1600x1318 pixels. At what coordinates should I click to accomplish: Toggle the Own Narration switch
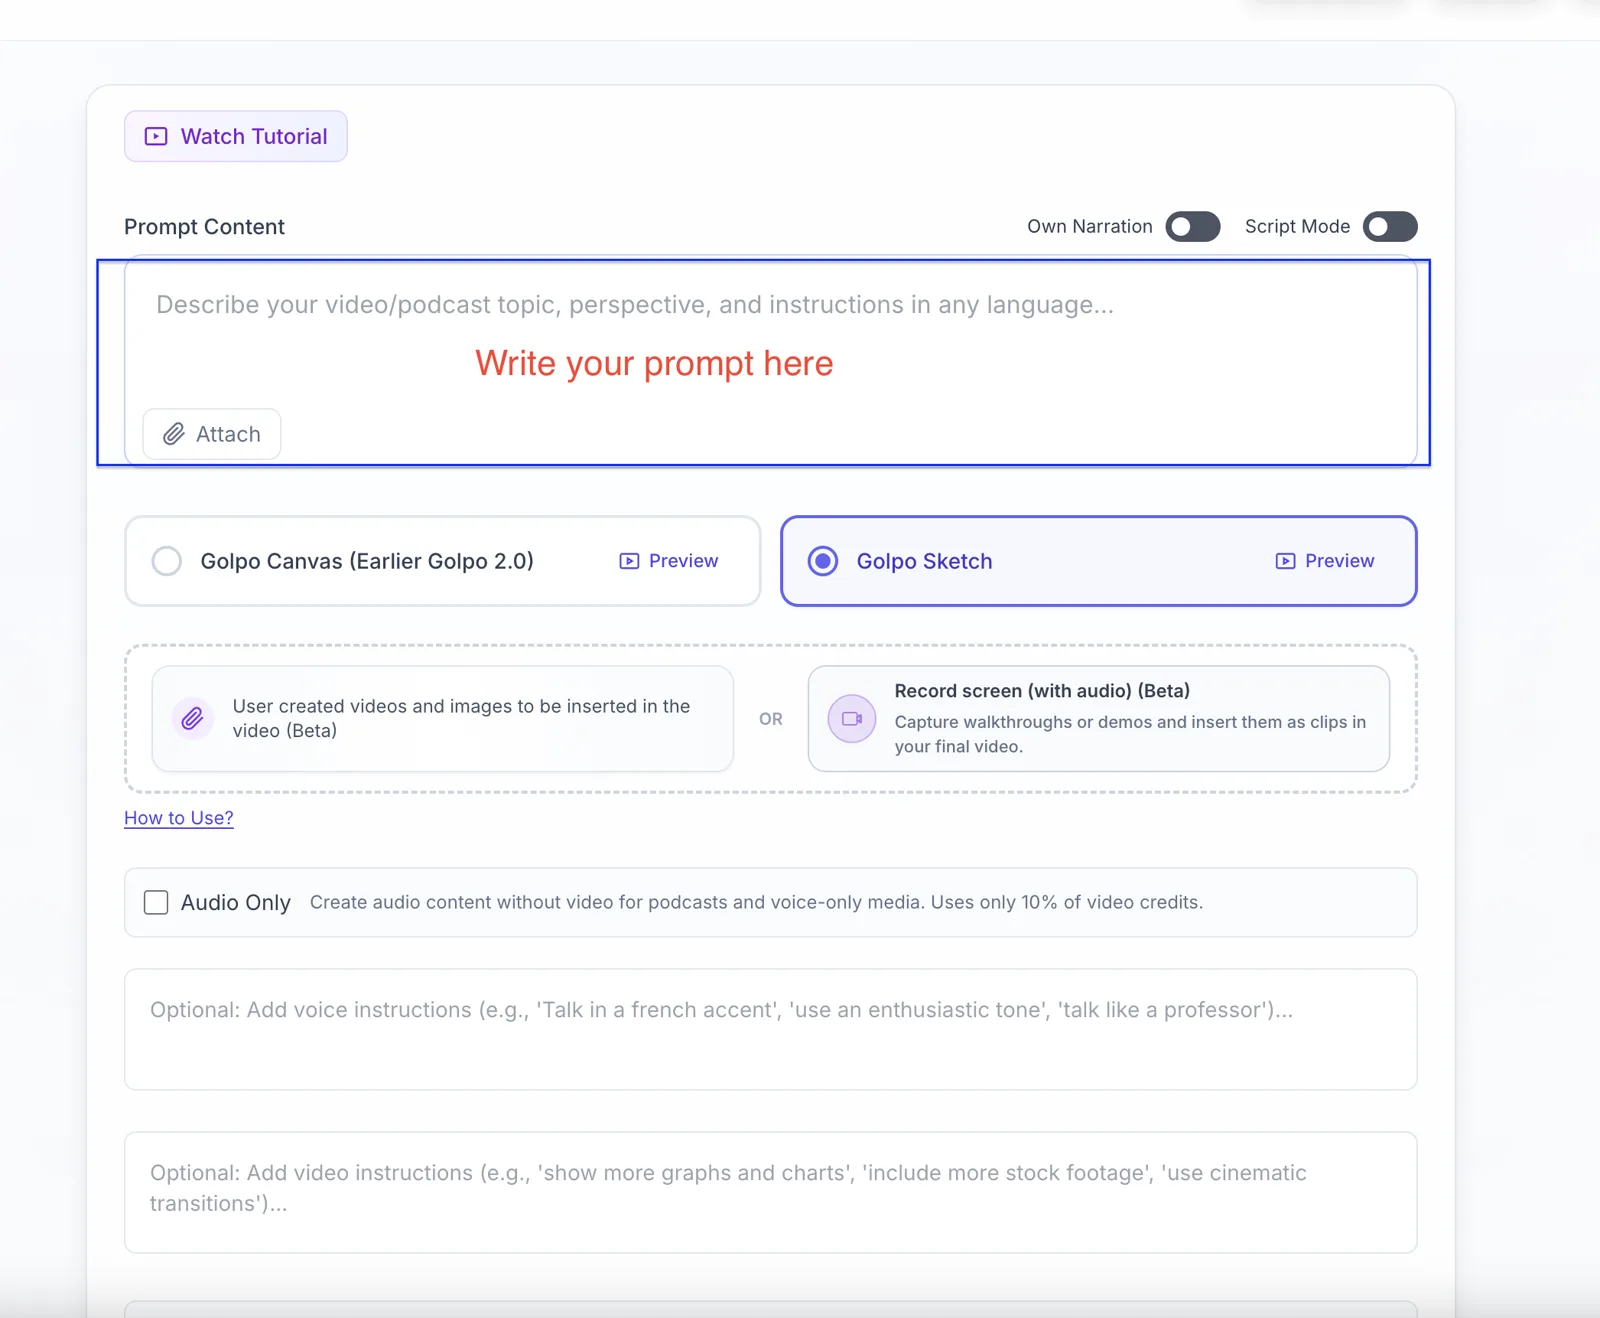pos(1192,227)
